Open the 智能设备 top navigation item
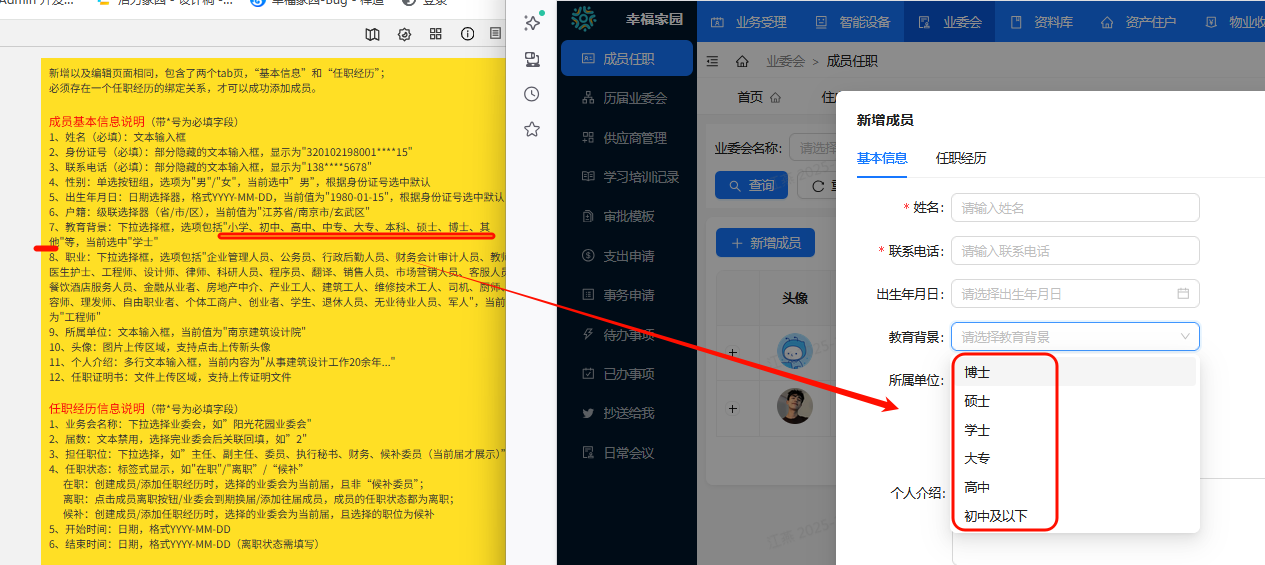 (852, 21)
